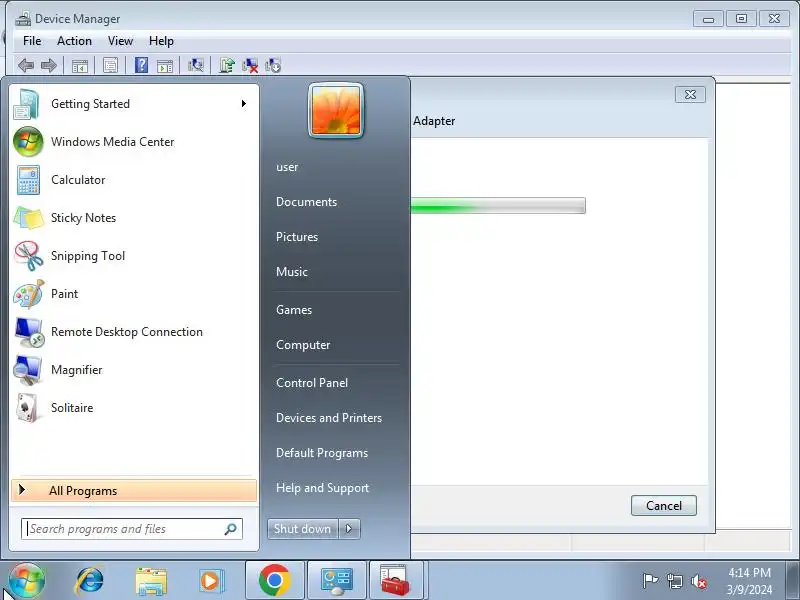Click the Update Driver Software toolbar icon
800x600 pixels.
pos(227,65)
